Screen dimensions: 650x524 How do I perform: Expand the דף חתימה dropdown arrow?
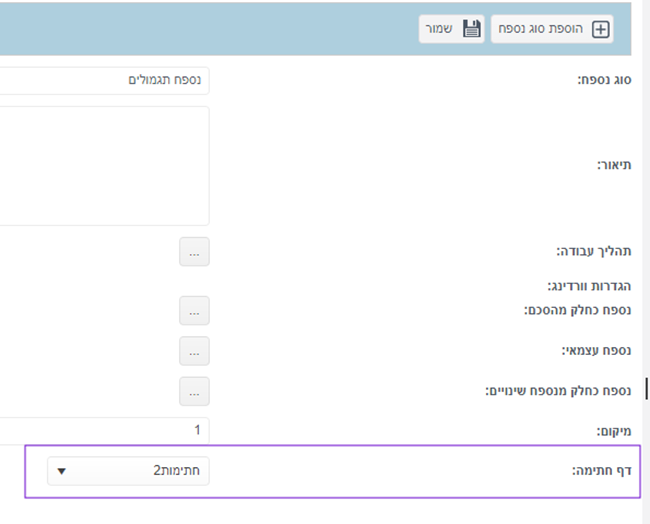point(62,471)
